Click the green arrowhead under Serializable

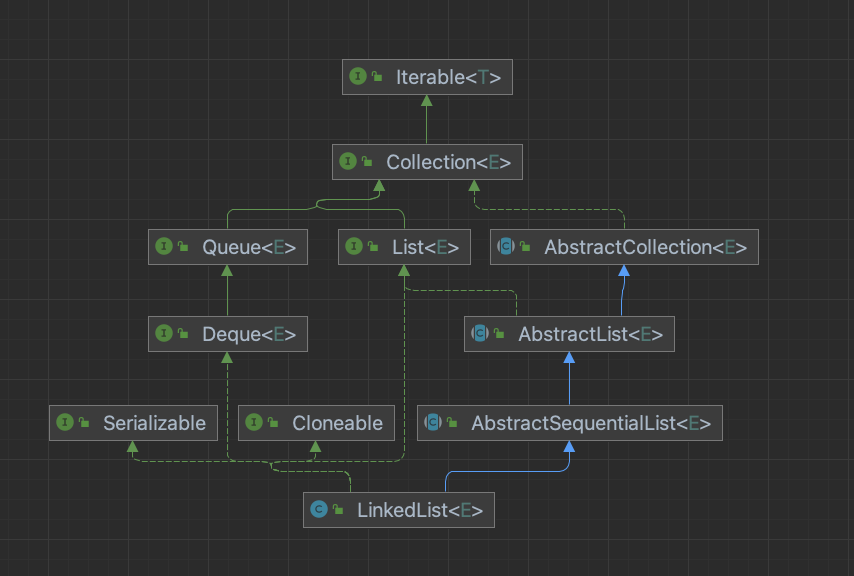pyautogui.click(x=132, y=446)
